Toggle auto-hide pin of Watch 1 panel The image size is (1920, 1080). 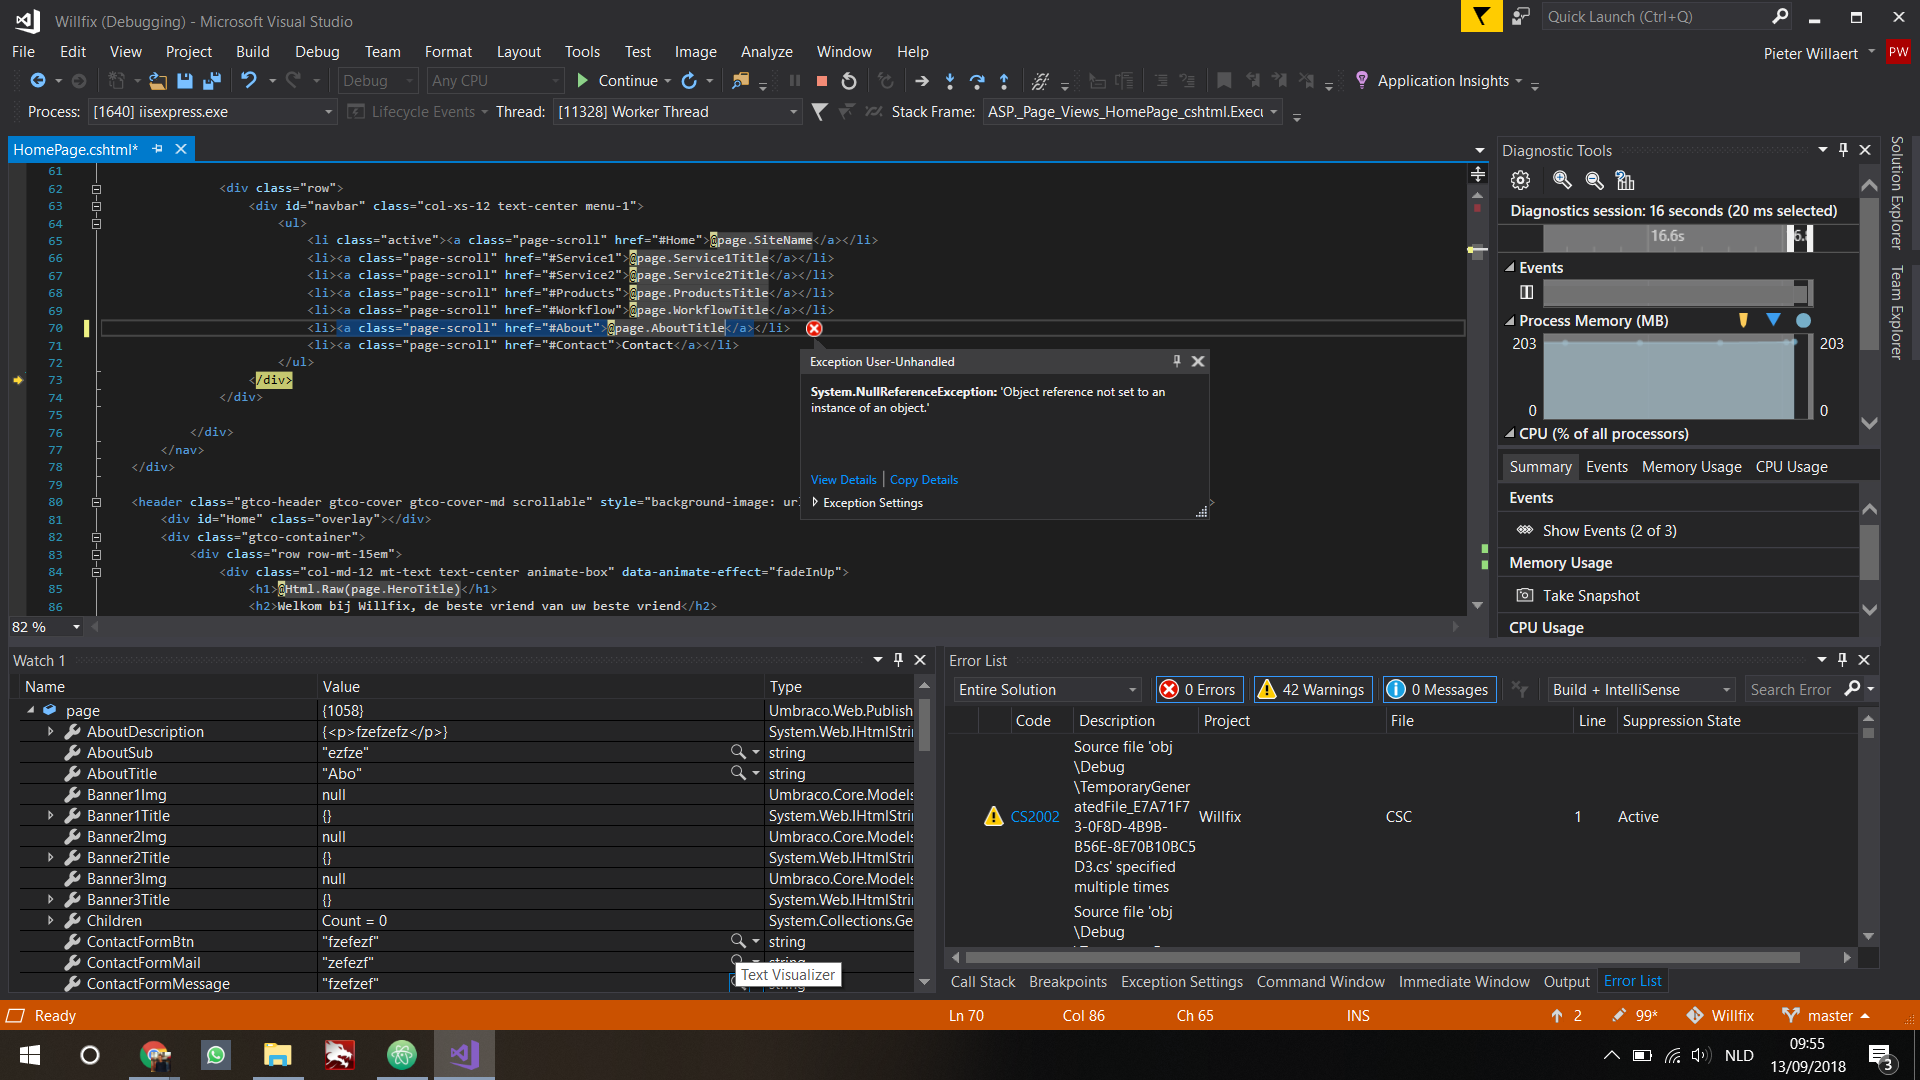coord(898,660)
